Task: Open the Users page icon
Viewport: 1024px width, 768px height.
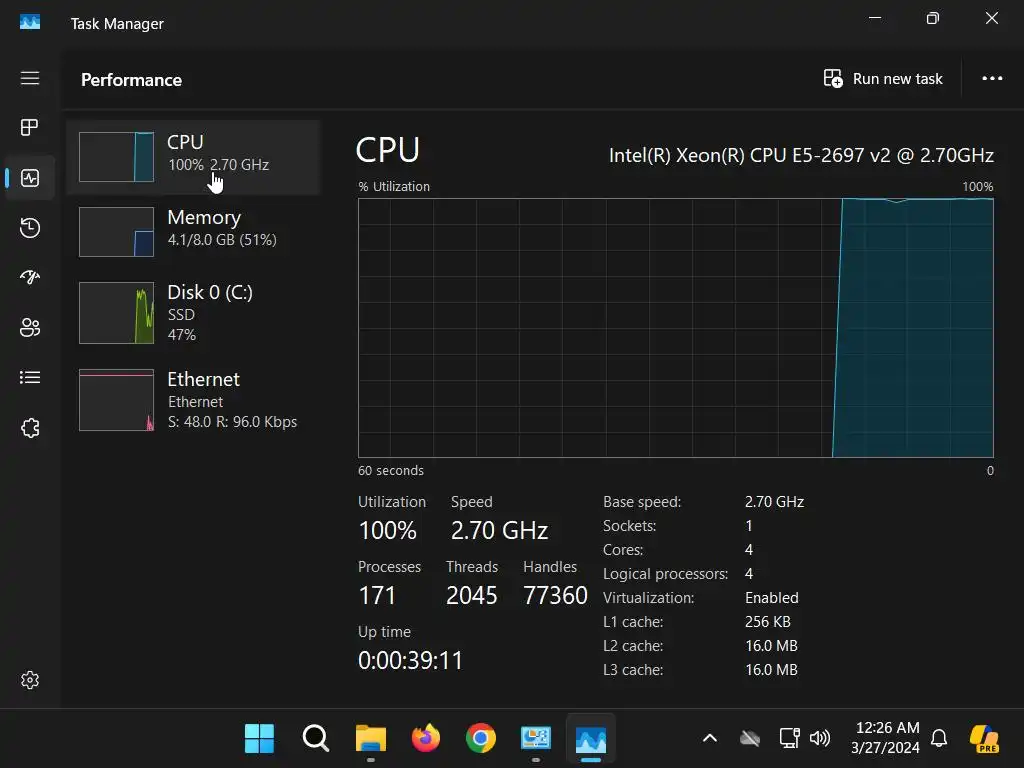Action: click(29, 327)
